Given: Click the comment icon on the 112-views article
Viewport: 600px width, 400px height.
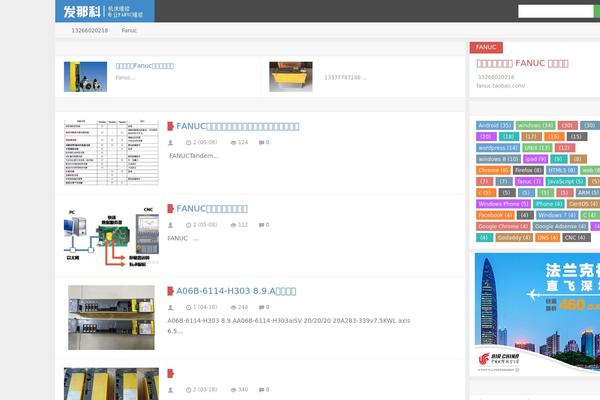Looking at the screenshot, I should click(261, 225).
